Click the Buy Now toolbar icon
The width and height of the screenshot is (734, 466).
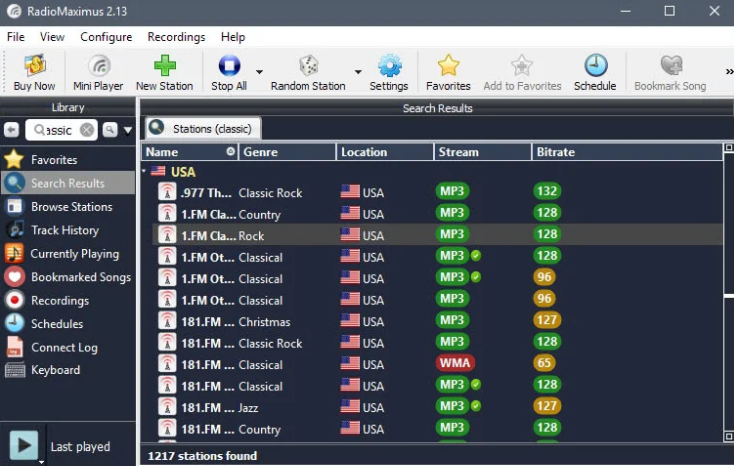point(34,72)
